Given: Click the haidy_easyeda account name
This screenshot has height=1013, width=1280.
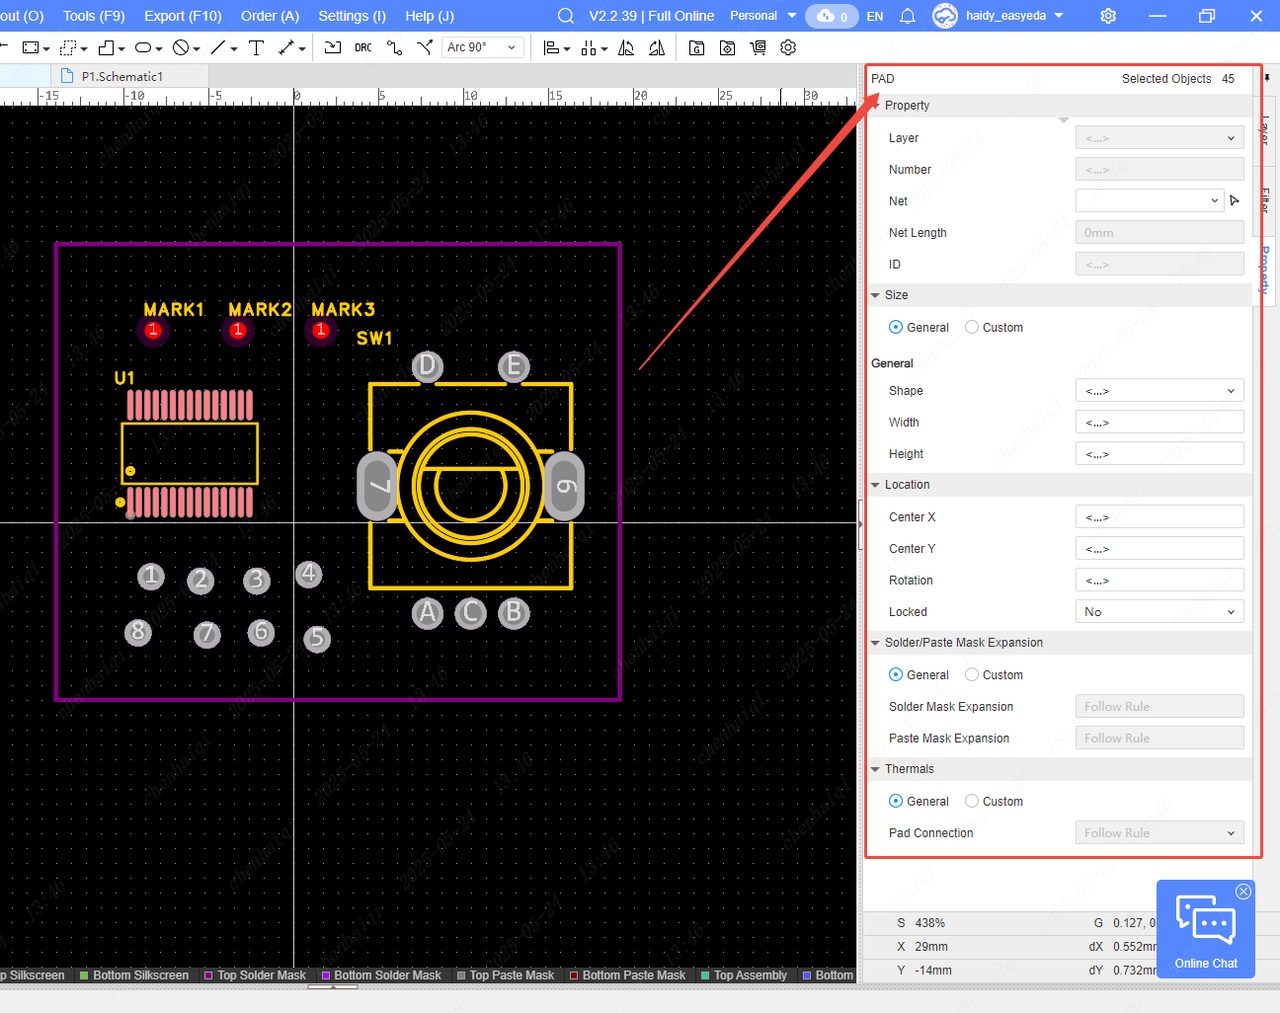Looking at the screenshot, I should tap(1005, 16).
